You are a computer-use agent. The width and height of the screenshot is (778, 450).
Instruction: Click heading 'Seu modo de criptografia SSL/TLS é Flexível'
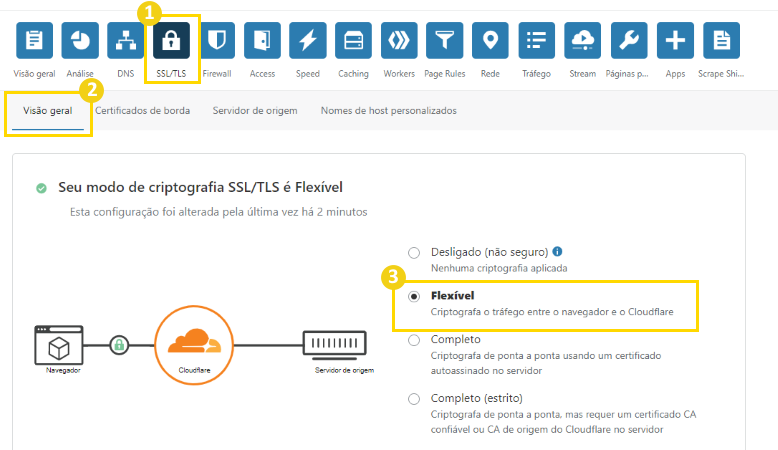(x=200, y=187)
